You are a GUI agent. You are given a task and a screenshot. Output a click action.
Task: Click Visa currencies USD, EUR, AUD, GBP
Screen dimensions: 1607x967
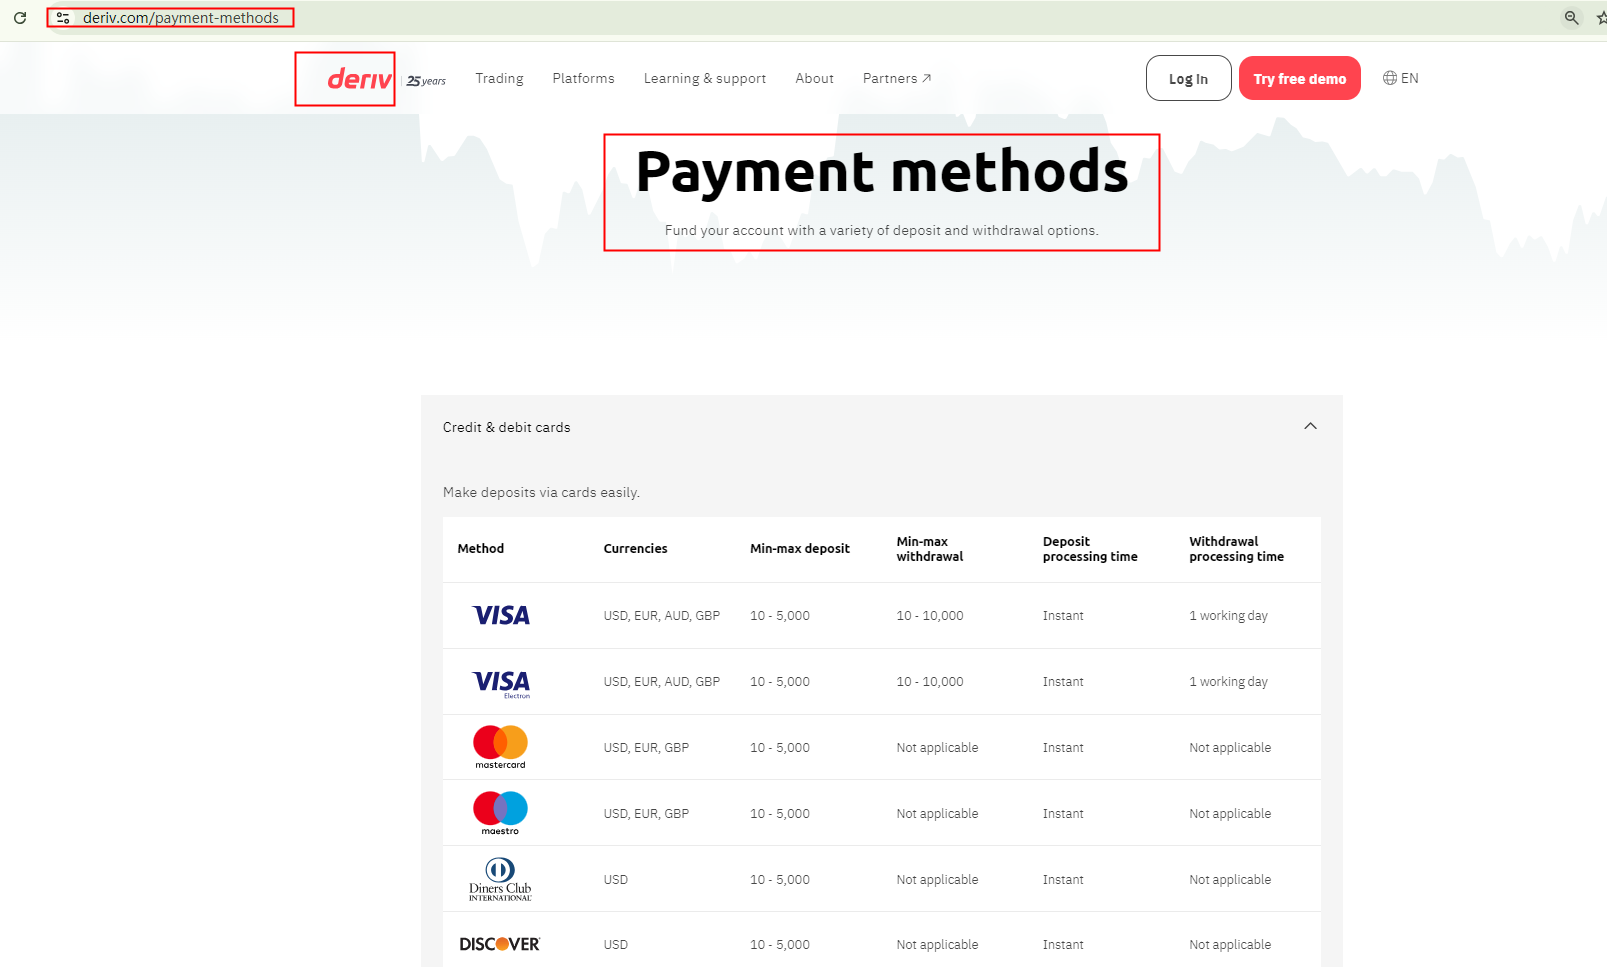(662, 616)
